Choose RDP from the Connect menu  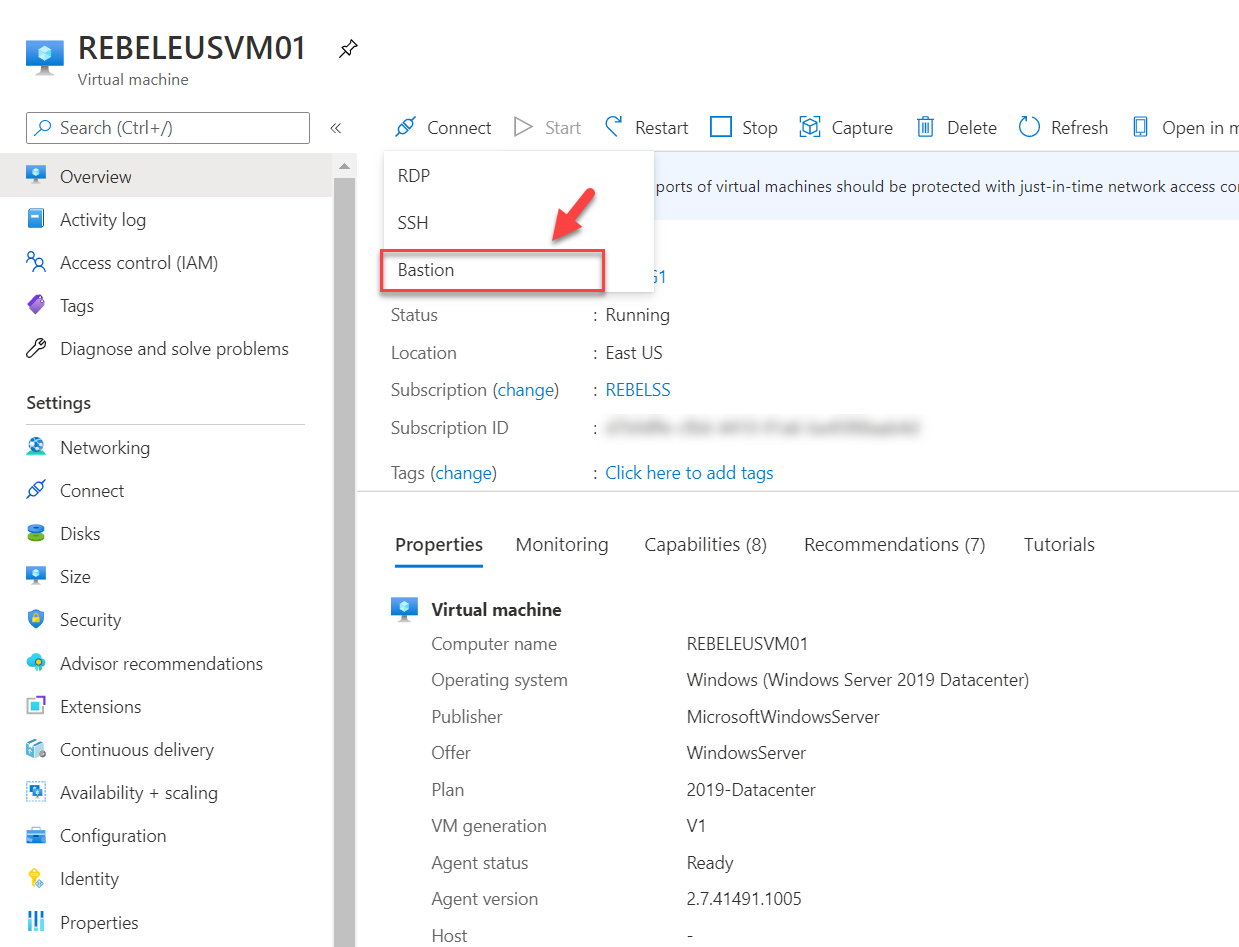(x=519, y=176)
